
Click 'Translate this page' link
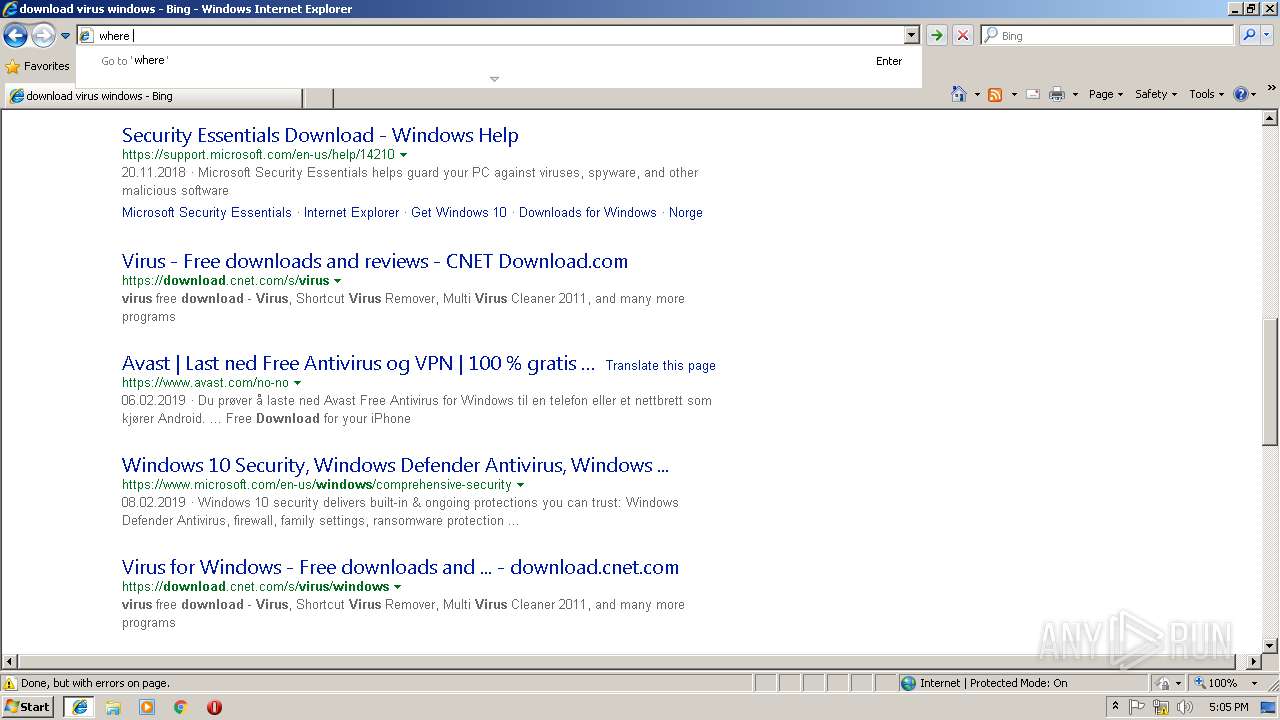(660, 365)
